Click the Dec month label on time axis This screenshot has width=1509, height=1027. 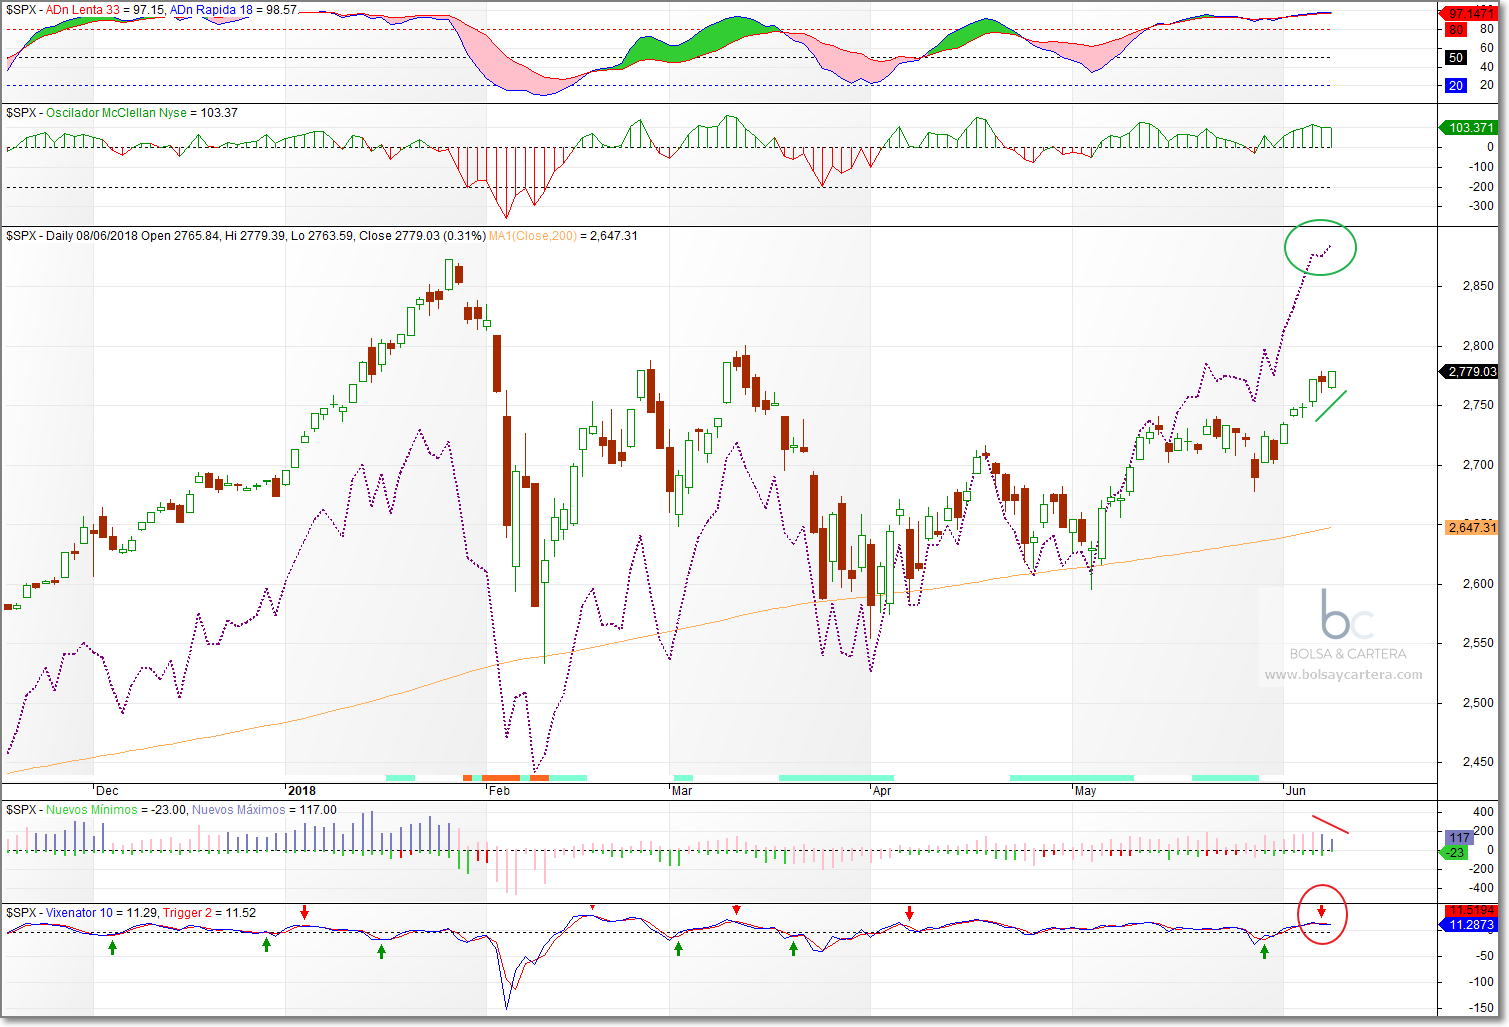pyautogui.click(x=107, y=791)
